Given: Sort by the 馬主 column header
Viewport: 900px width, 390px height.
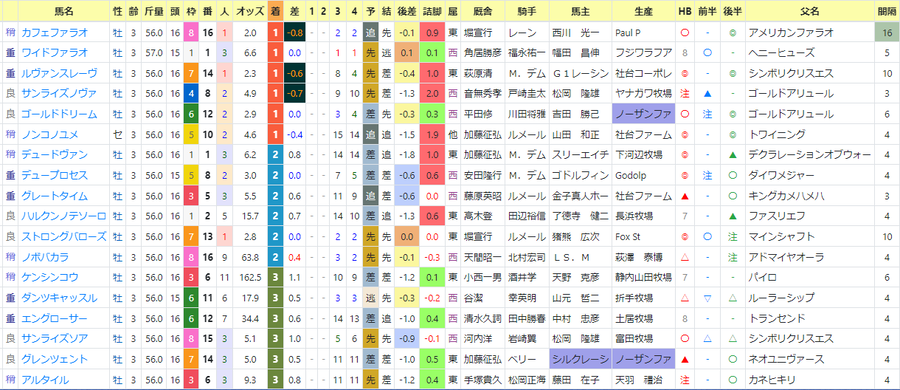Looking at the screenshot, I should (579, 11).
